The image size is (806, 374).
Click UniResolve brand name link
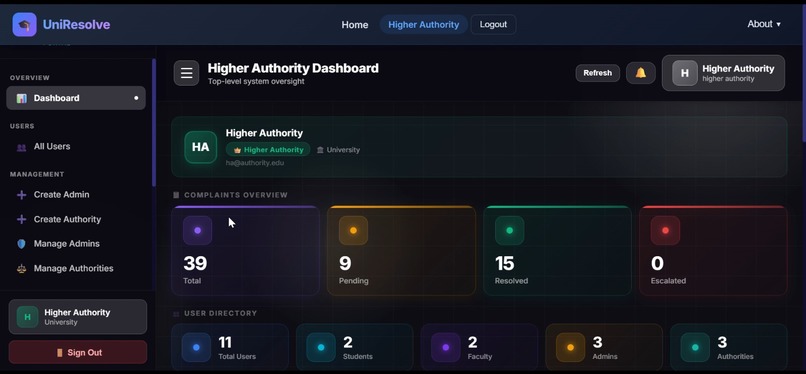[x=76, y=25]
